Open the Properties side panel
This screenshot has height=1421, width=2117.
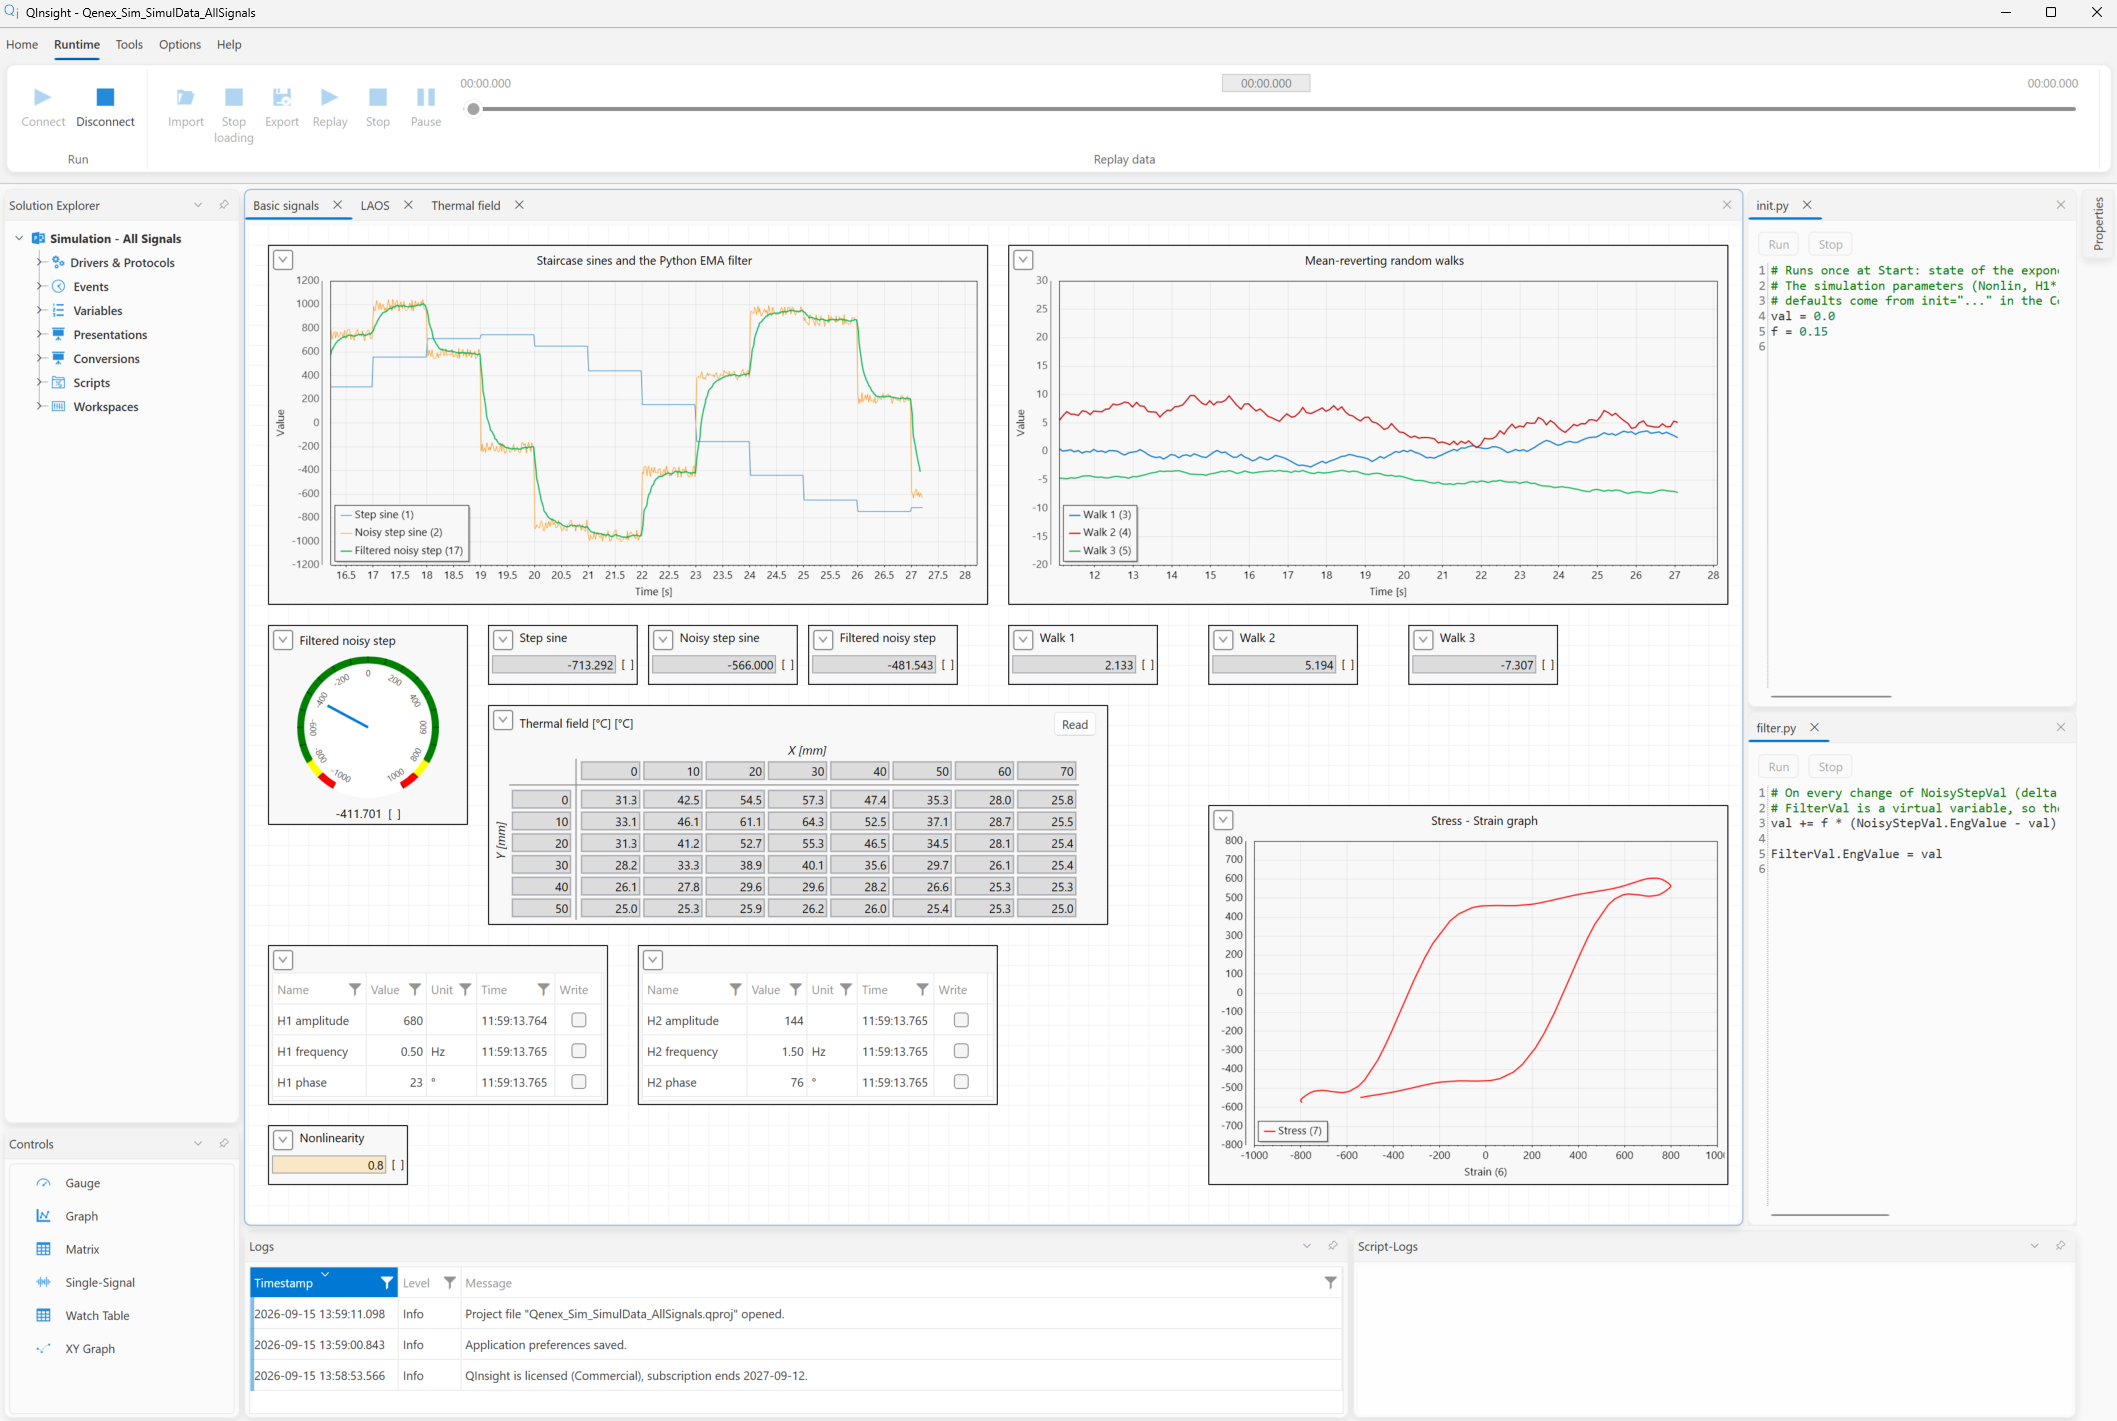pos(2098,223)
